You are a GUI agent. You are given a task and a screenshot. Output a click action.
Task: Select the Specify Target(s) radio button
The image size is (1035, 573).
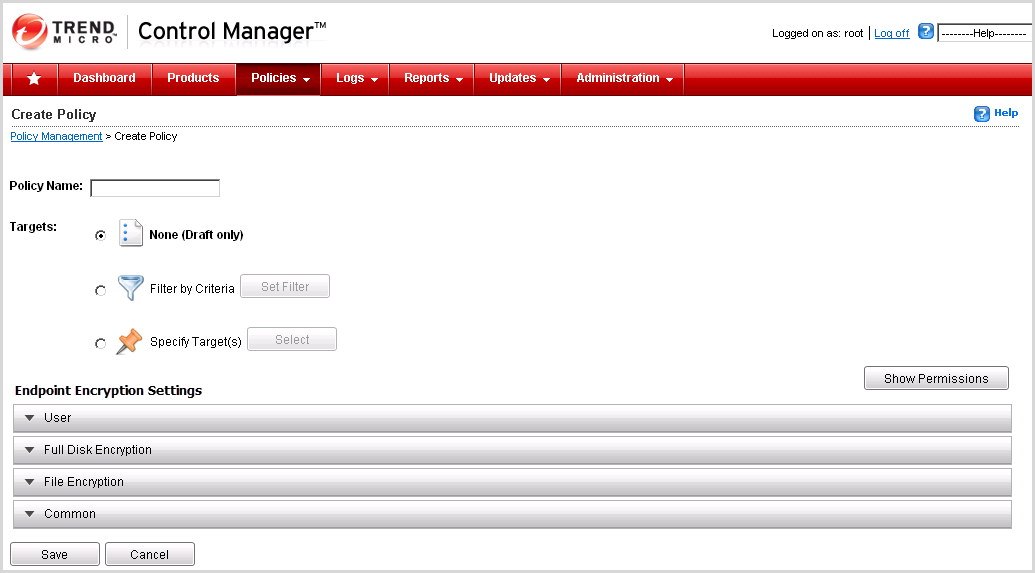click(x=100, y=344)
